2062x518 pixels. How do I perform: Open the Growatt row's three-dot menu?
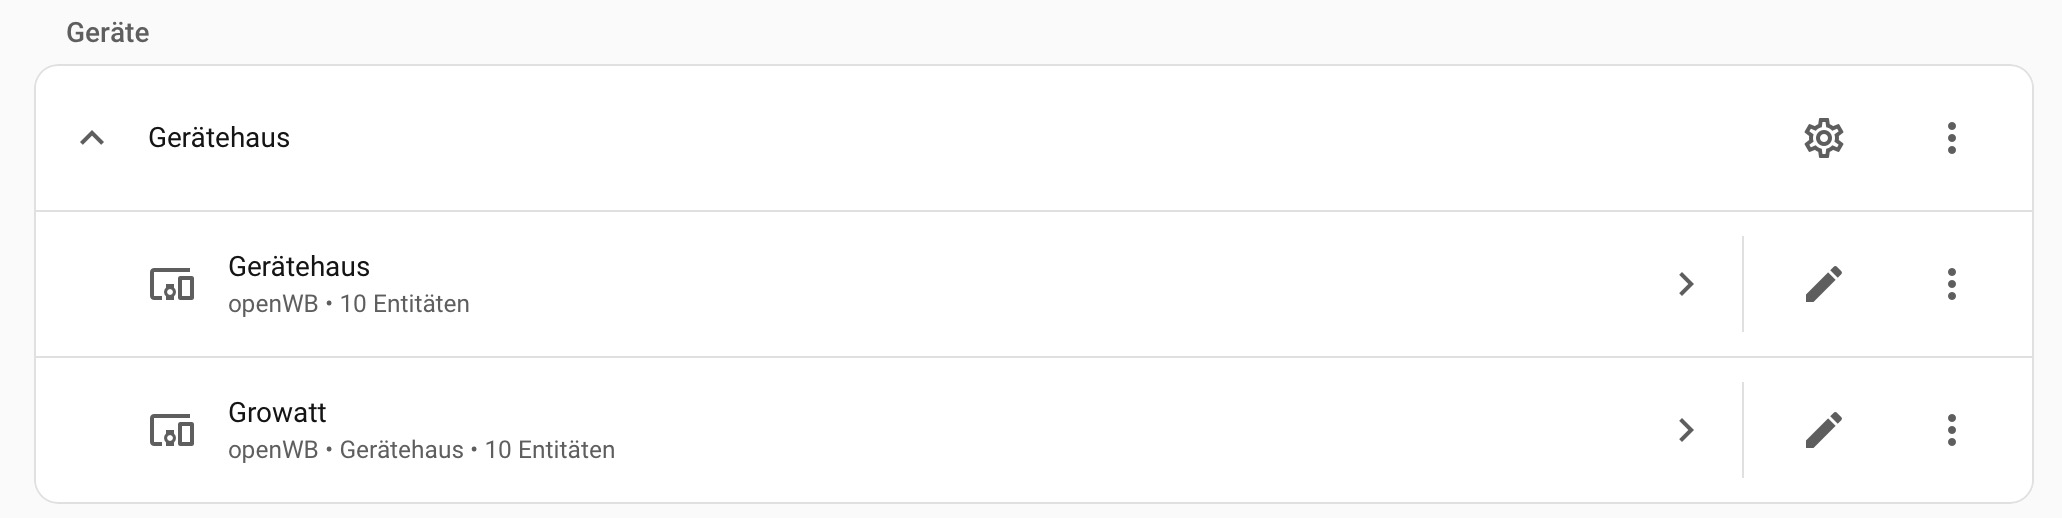coord(1951,430)
